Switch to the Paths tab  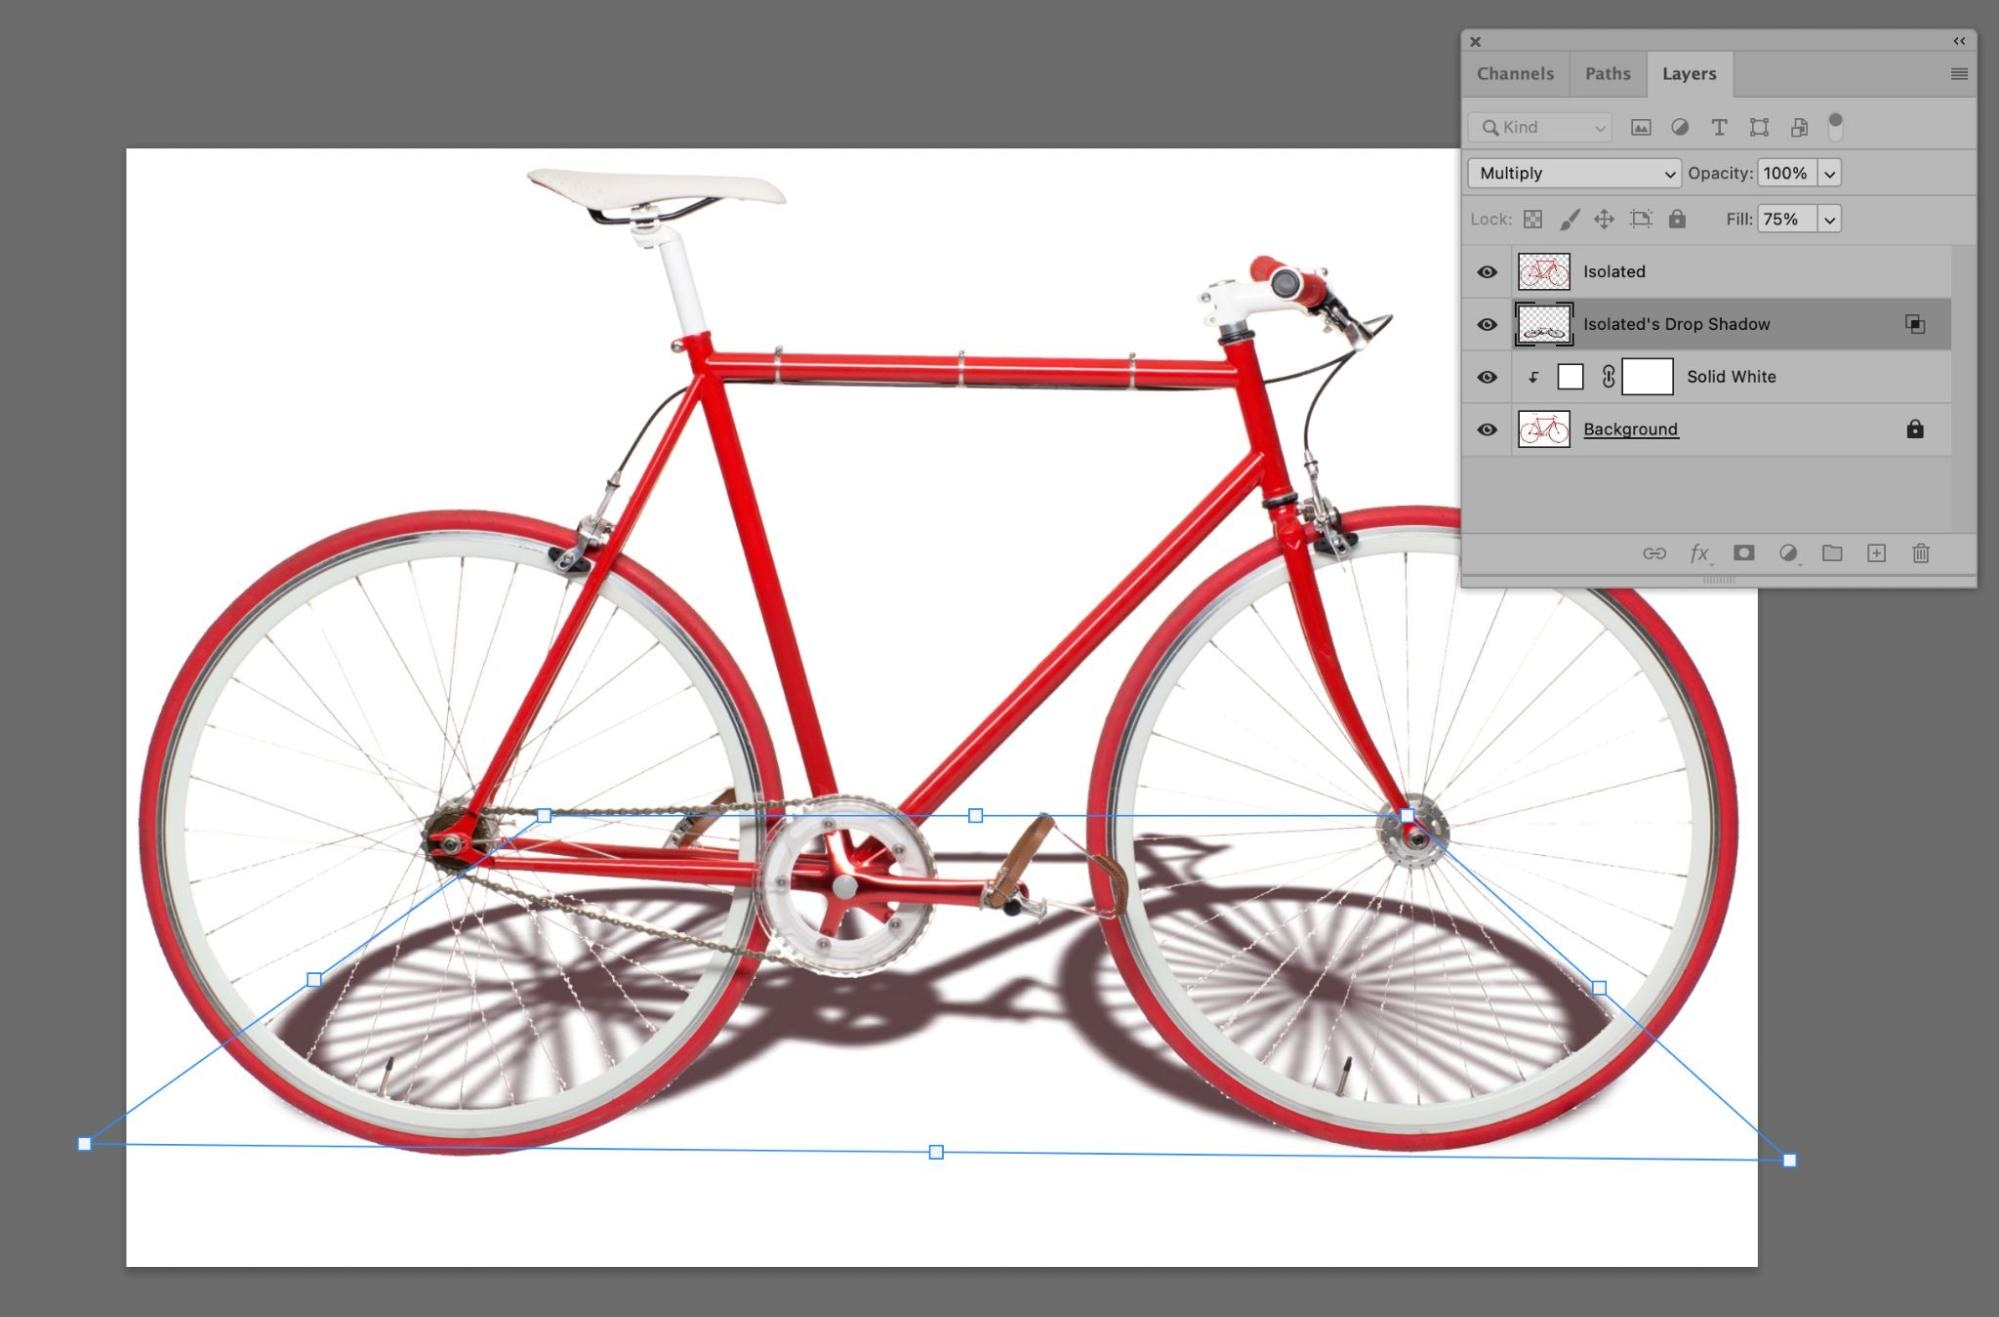point(1607,74)
